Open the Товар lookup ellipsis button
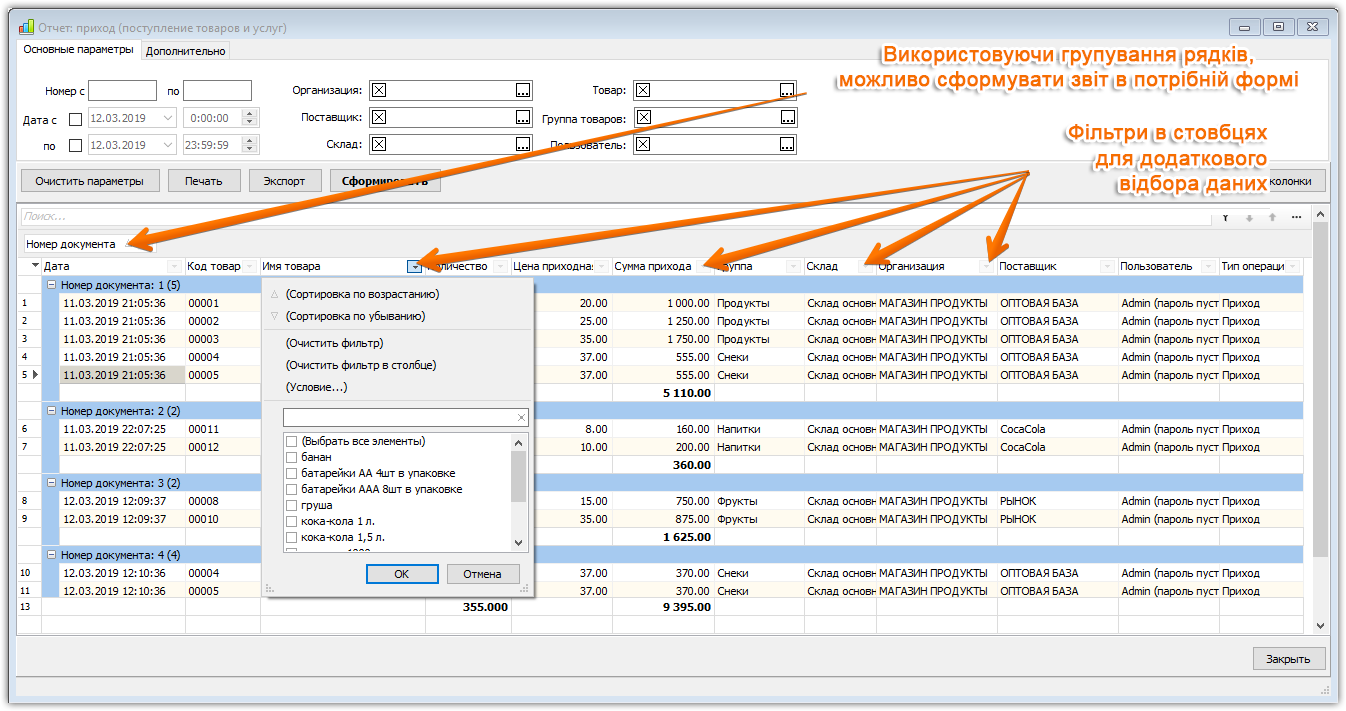Screen dimensions: 1346x711 (x=787, y=91)
